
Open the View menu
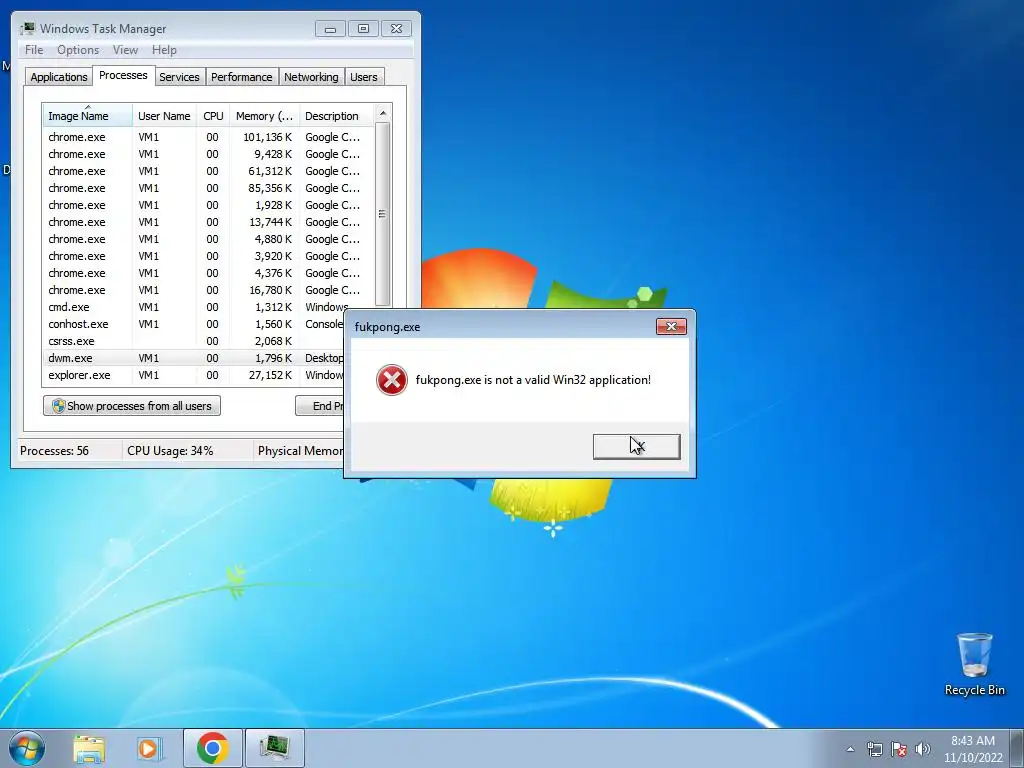click(125, 50)
